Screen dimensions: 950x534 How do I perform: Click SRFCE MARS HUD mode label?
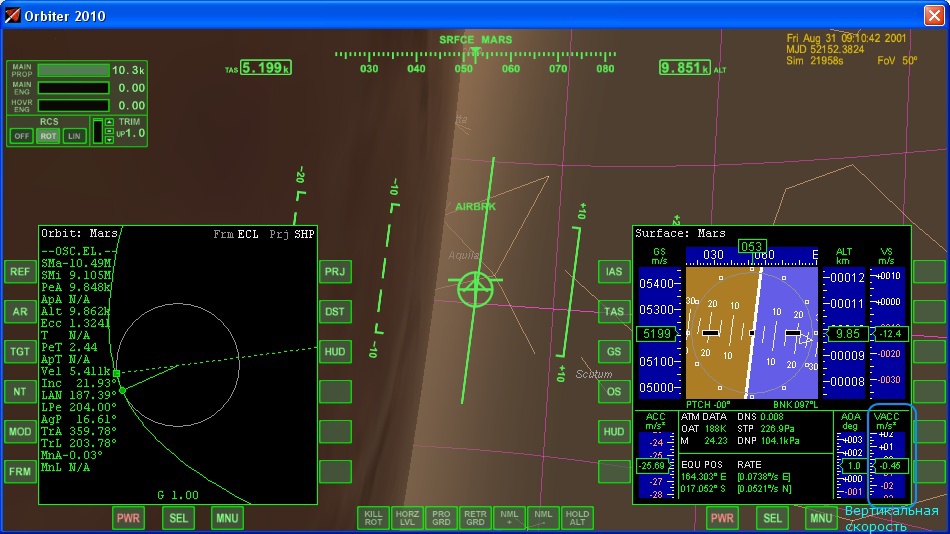tap(476, 40)
